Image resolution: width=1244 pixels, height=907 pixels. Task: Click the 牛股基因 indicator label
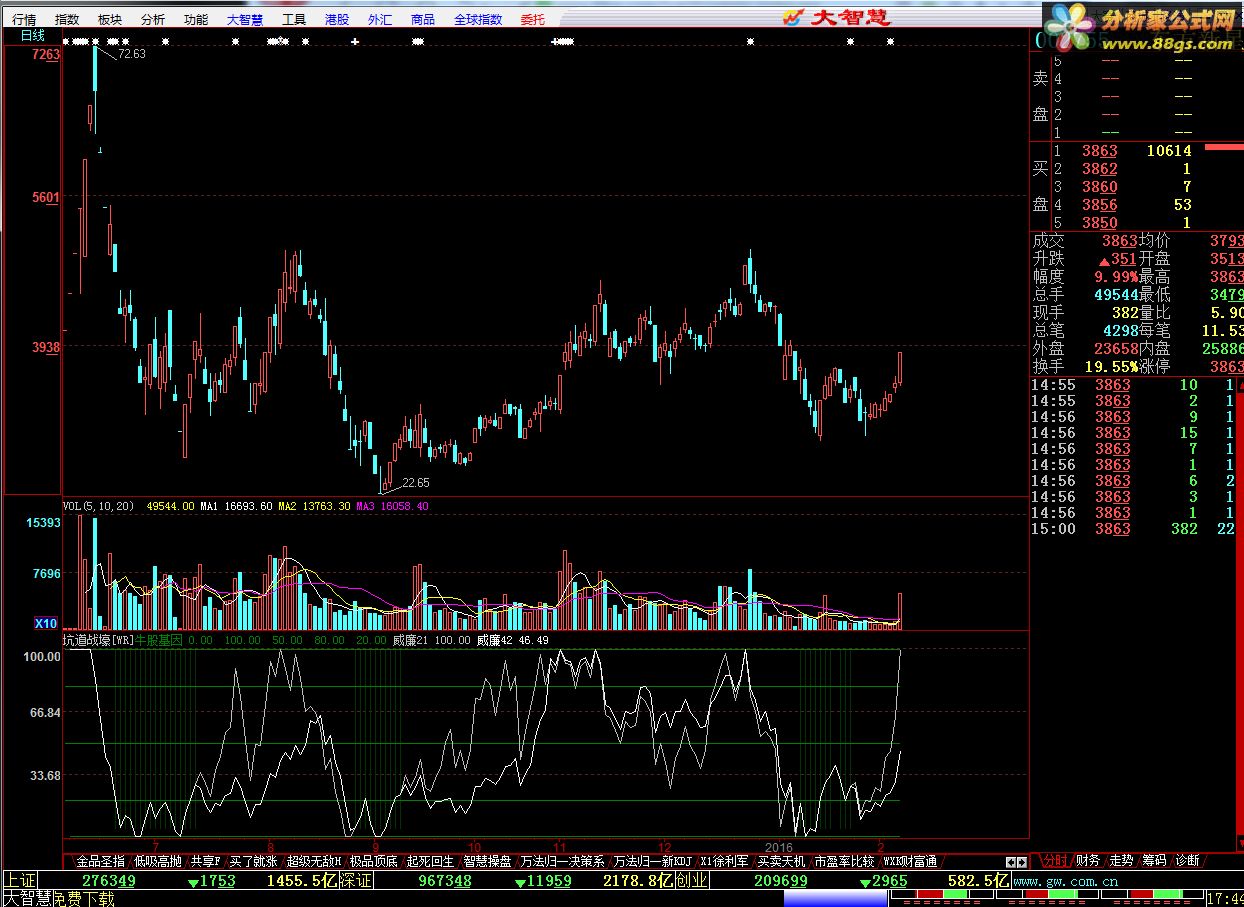[x=159, y=640]
